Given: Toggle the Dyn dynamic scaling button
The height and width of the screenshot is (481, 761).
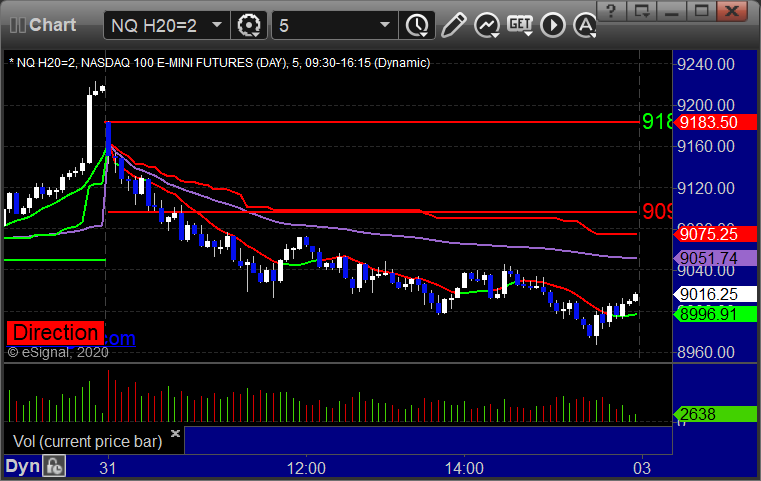Looking at the screenshot, I should click(x=22, y=466).
